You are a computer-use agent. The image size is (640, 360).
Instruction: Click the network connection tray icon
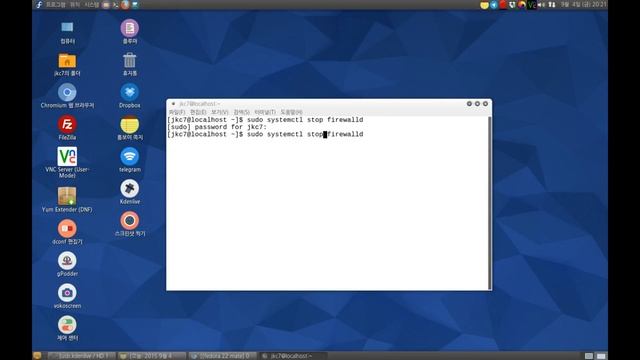551,5
